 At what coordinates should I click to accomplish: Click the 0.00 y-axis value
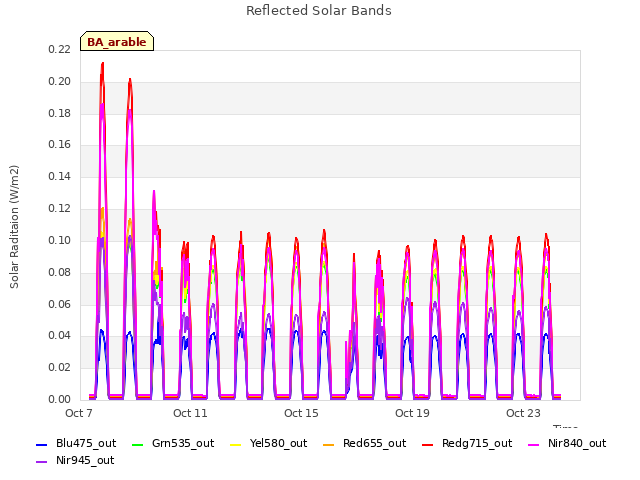pos(60,399)
